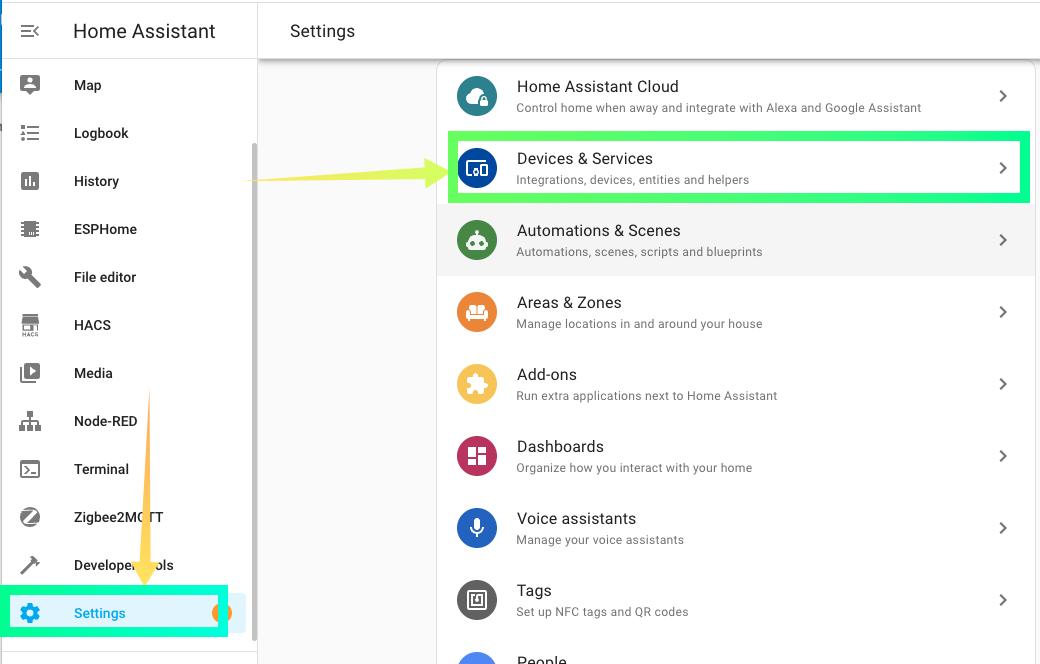Click the Logbook list icon
Image resolution: width=1040 pixels, height=664 pixels.
[30, 133]
